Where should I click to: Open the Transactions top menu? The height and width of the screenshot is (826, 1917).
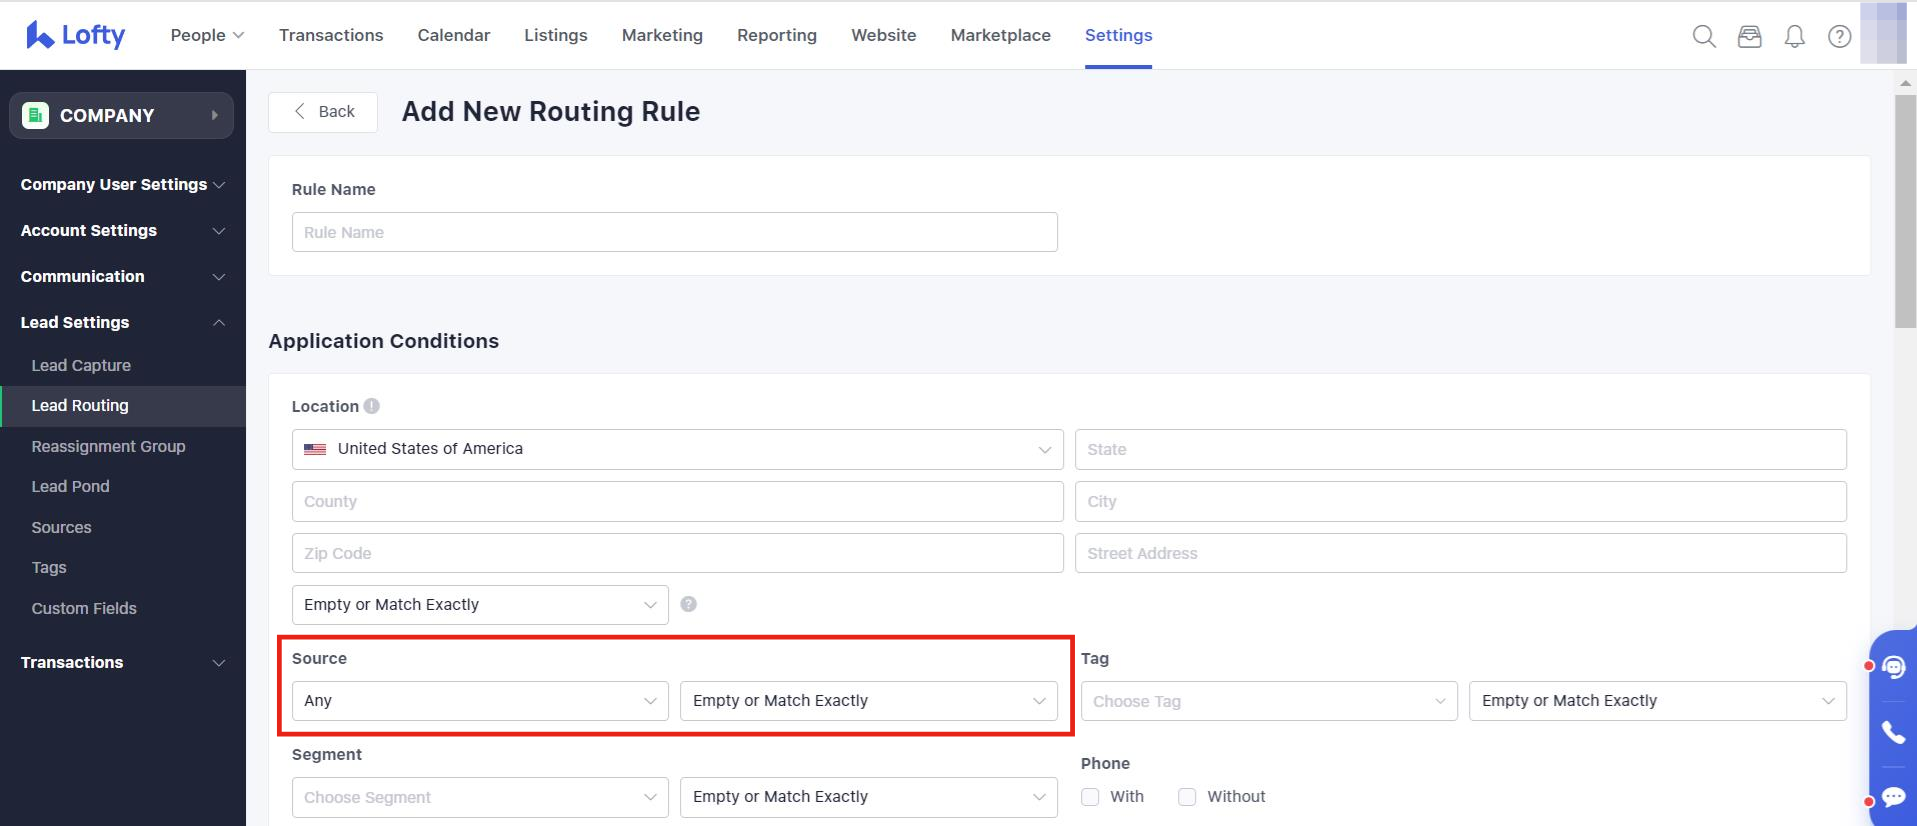(x=331, y=35)
